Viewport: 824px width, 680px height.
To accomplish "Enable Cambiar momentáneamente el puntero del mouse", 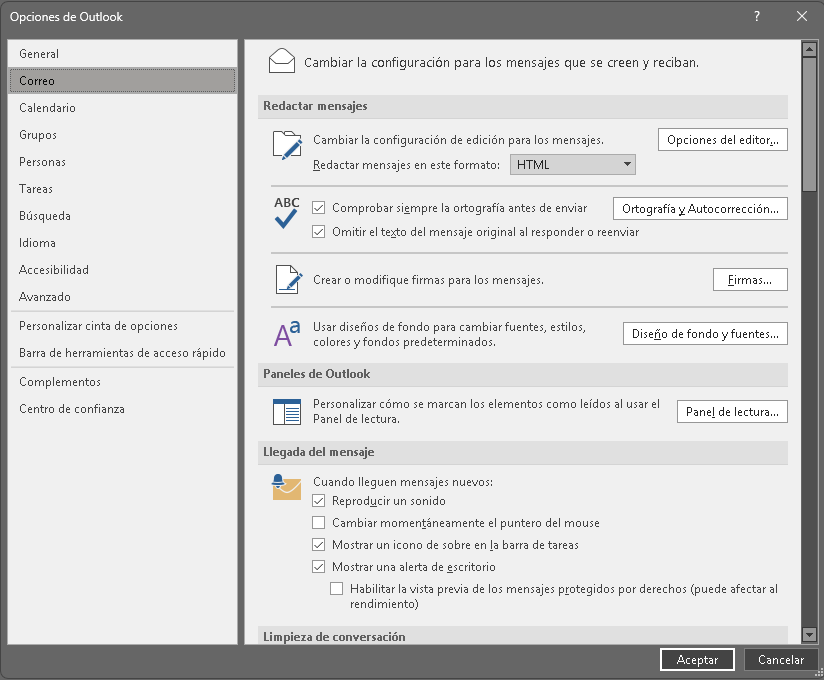I will click(318, 523).
